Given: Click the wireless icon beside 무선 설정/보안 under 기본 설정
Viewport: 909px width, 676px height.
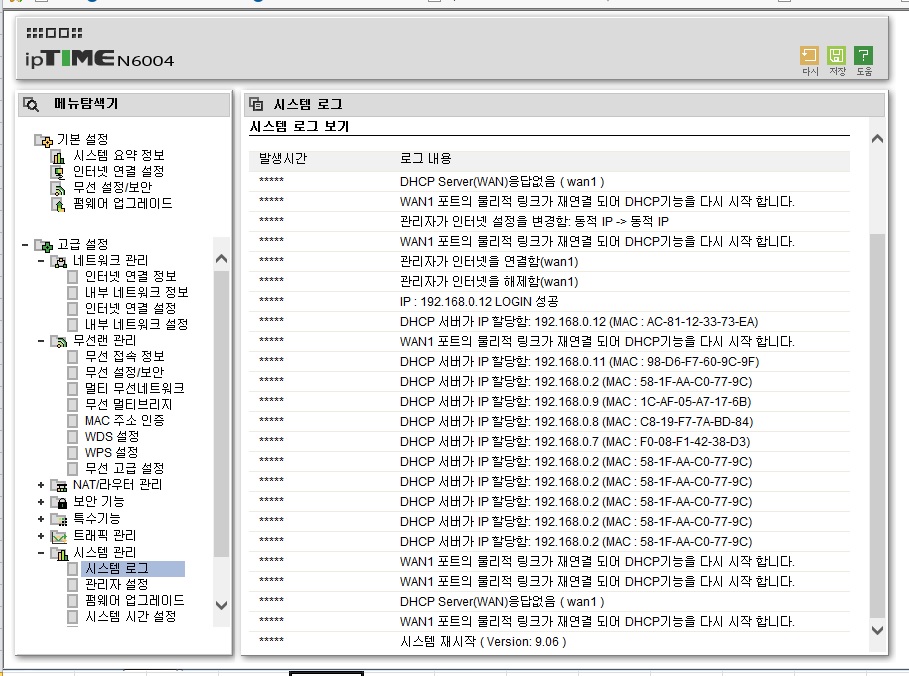Looking at the screenshot, I should (58, 188).
